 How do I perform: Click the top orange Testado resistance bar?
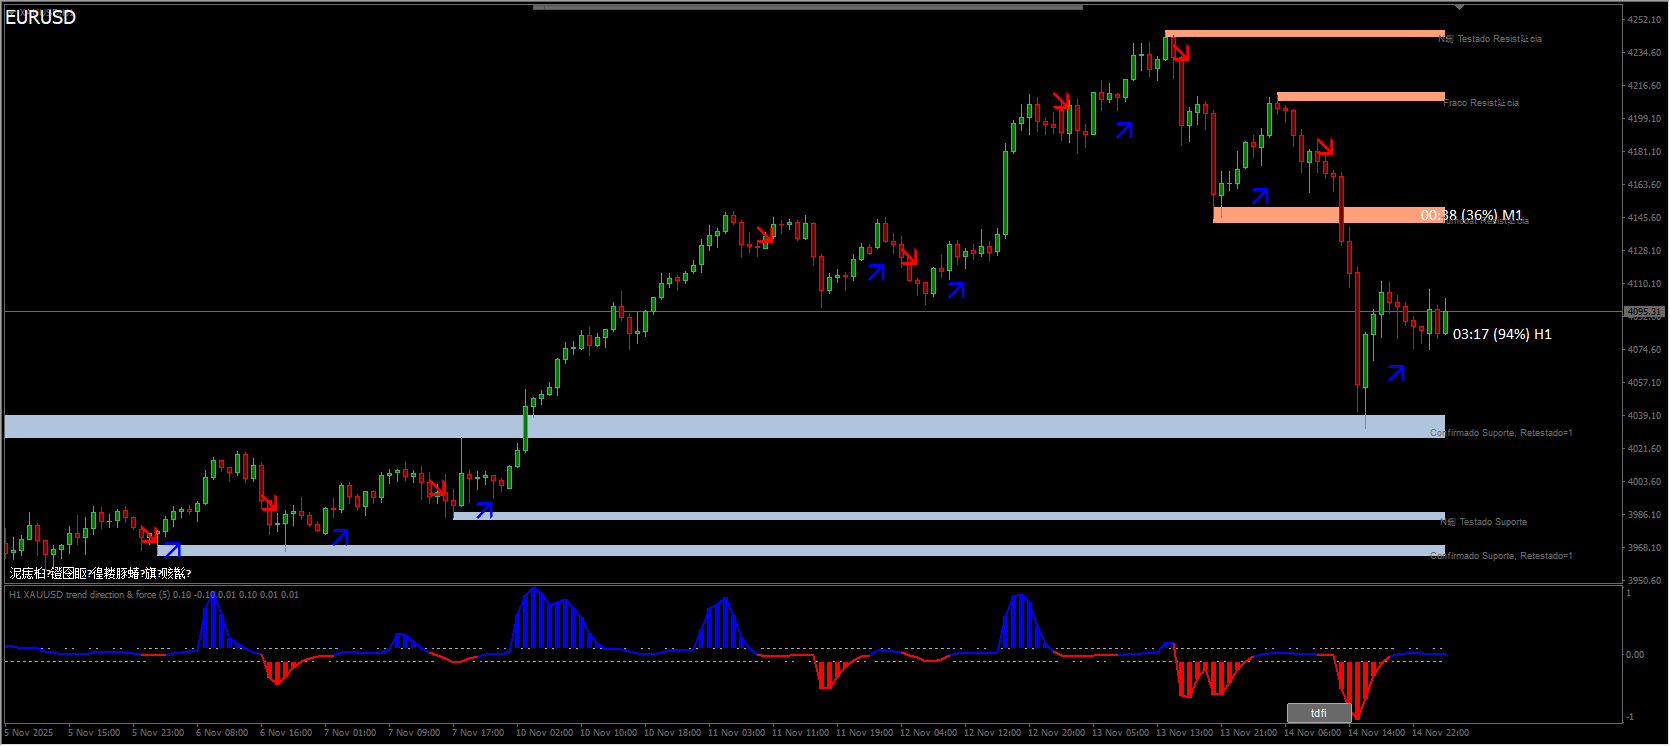click(x=1304, y=34)
